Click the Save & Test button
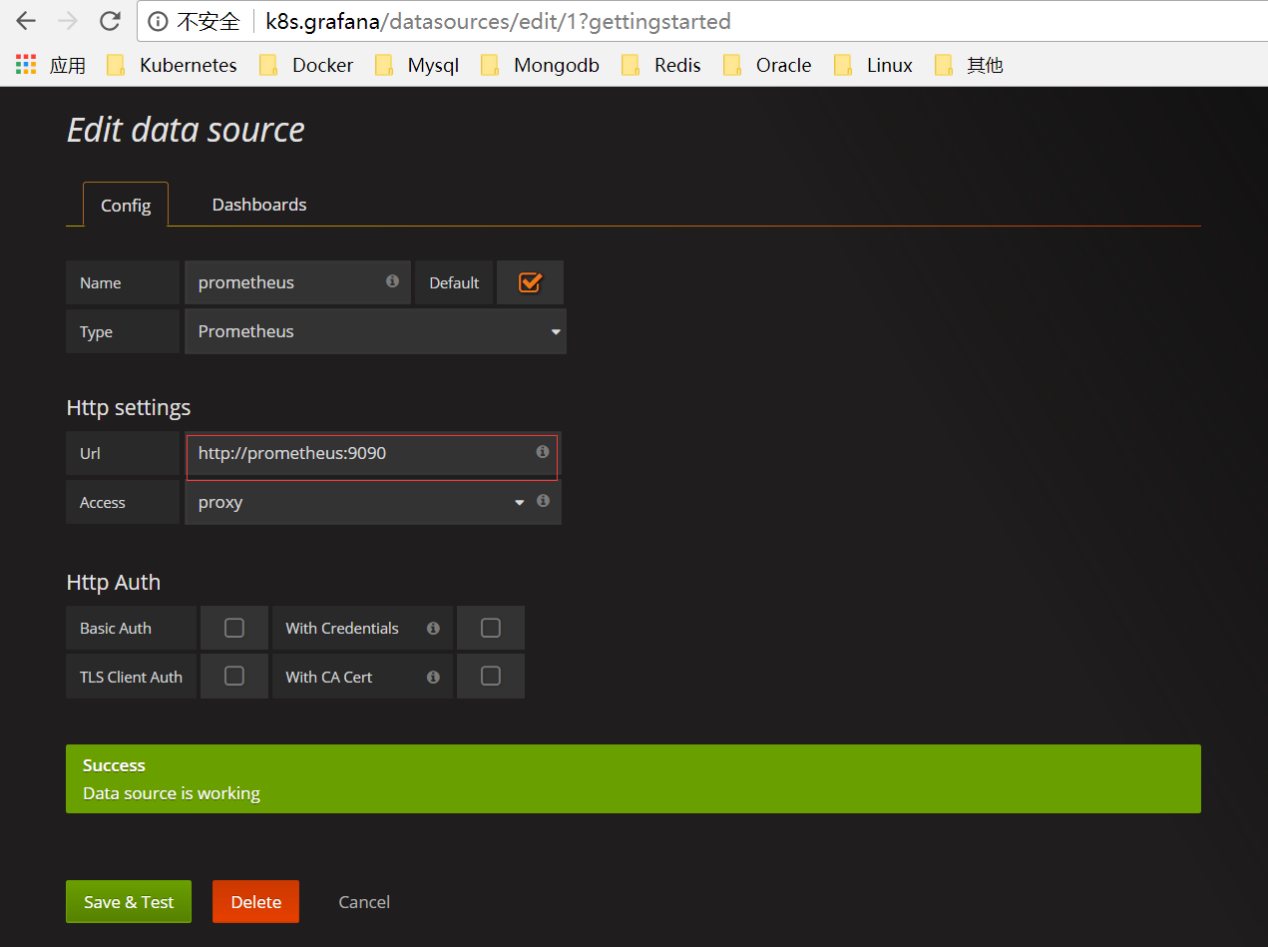Viewport: 1268px width, 947px height. coord(129,902)
